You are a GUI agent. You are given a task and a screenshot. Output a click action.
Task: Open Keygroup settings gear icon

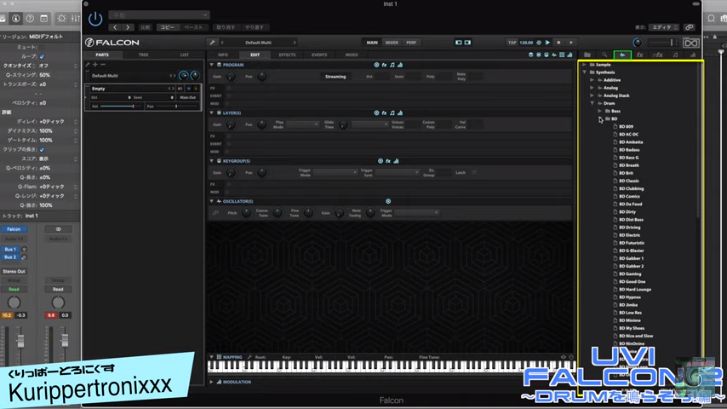tap(380, 161)
